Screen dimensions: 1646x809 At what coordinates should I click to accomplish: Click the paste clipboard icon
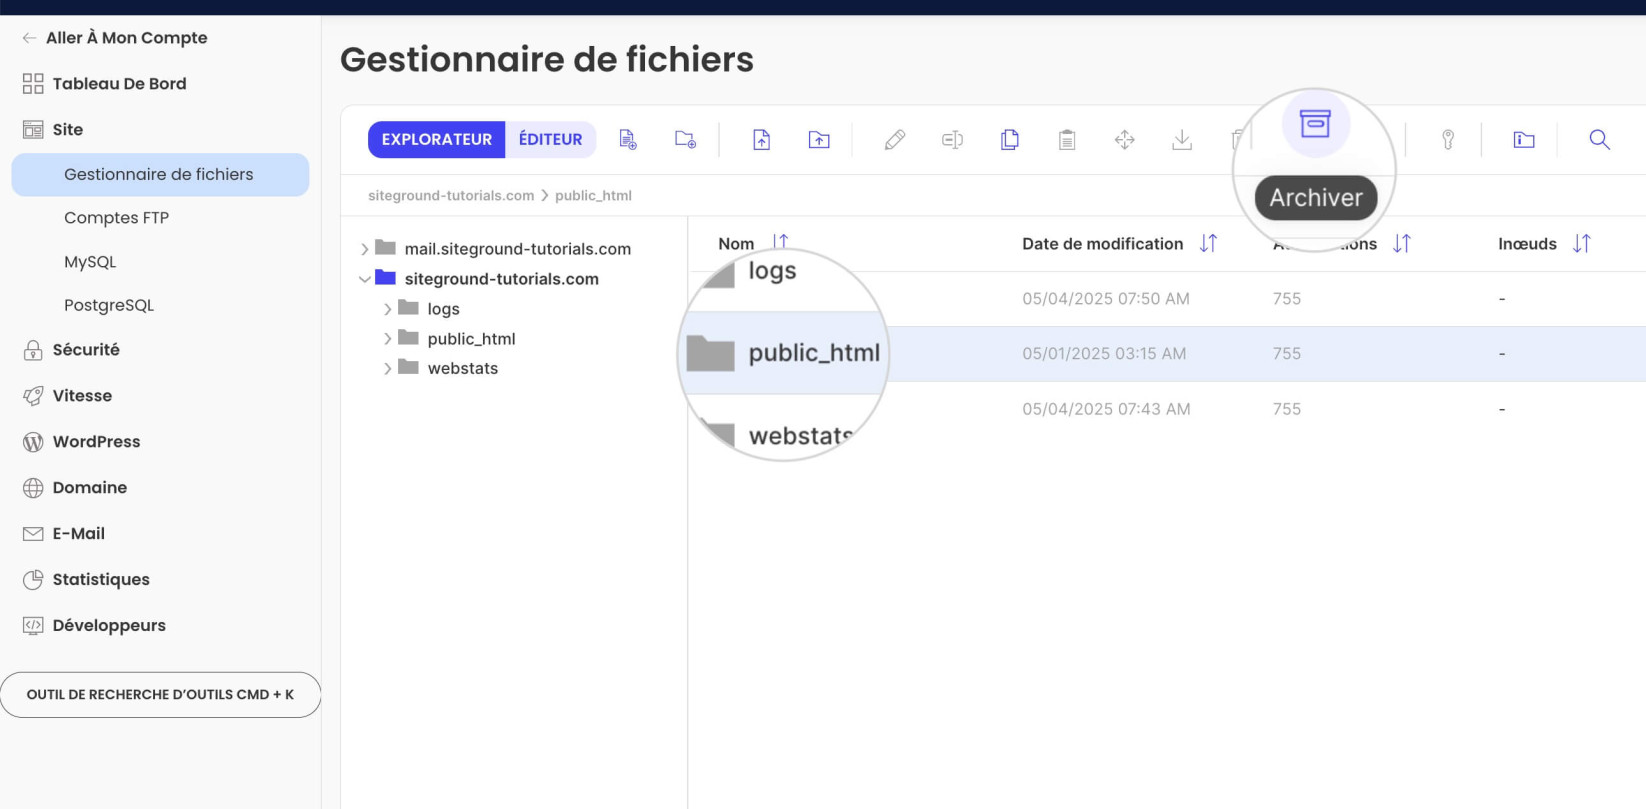click(x=1067, y=140)
